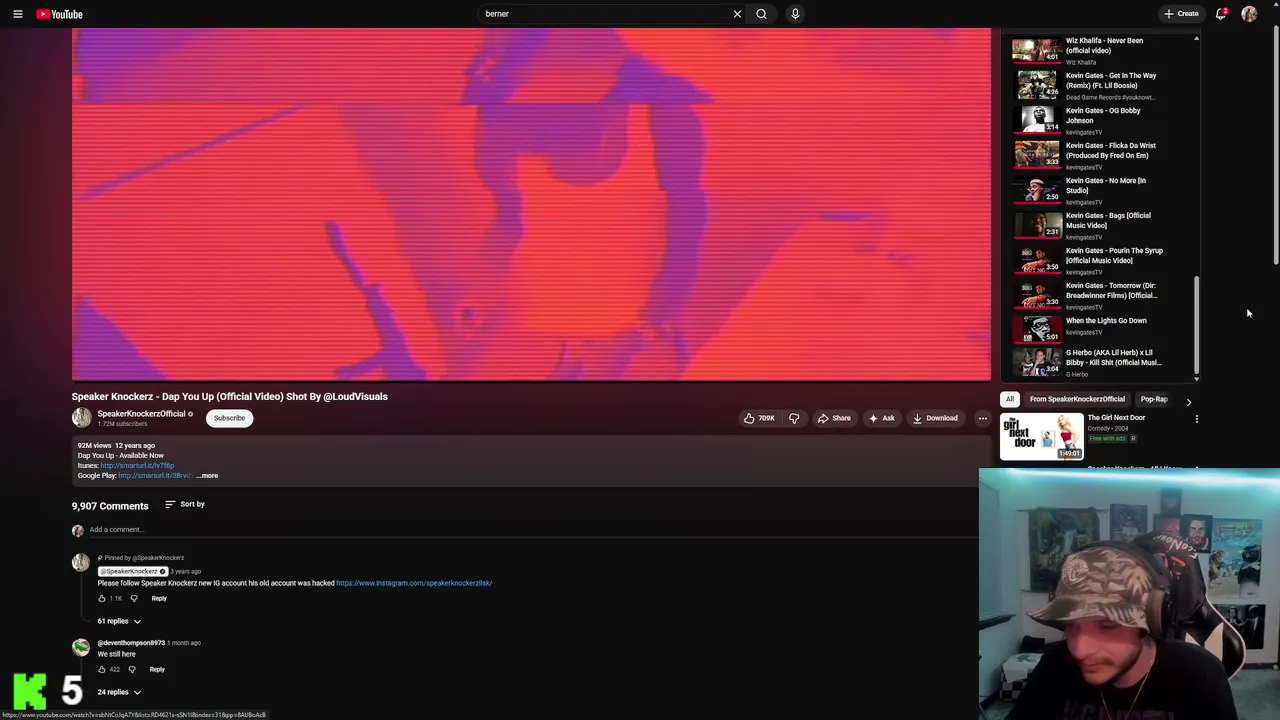Like the pinned comment with 1.1K likes

coord(102,598)
